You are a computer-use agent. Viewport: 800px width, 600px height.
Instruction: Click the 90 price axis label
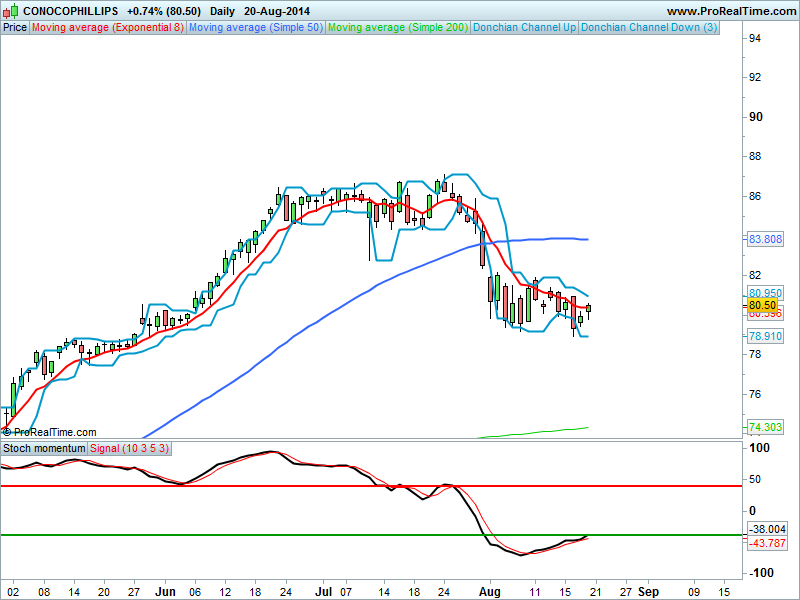pos(756,117)
